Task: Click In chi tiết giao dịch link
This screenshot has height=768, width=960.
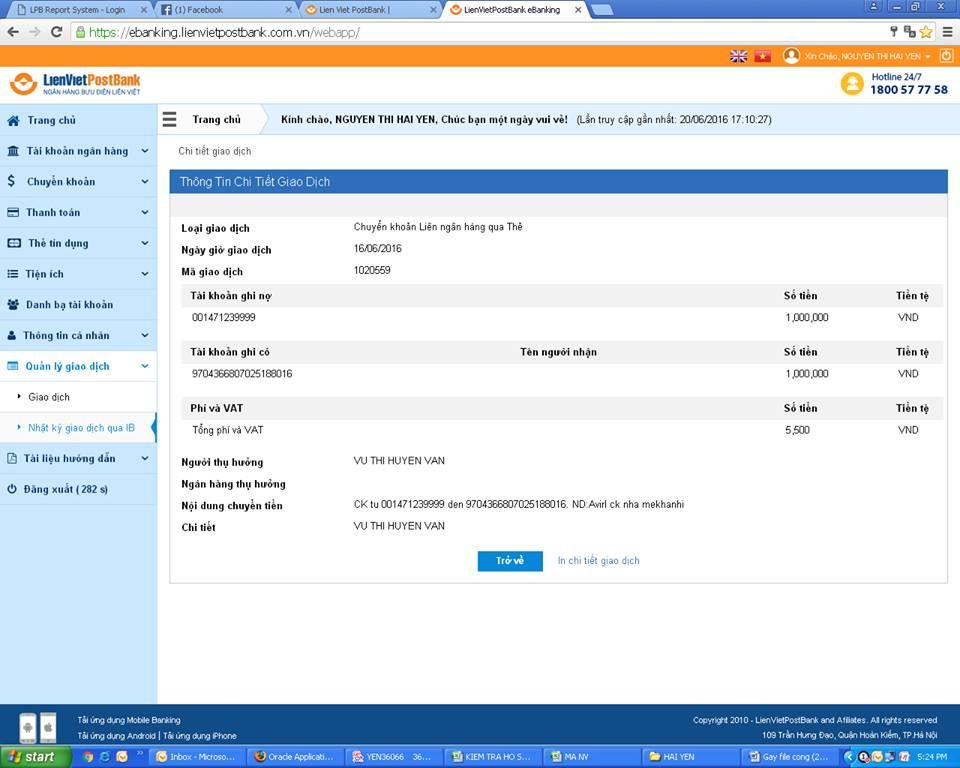Action: [598, 561]
